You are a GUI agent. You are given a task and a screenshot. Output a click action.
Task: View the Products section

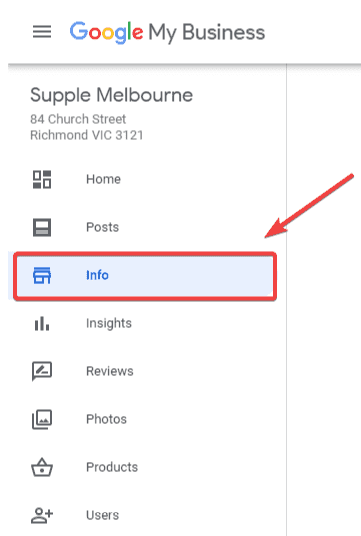[x=147, y=467]
